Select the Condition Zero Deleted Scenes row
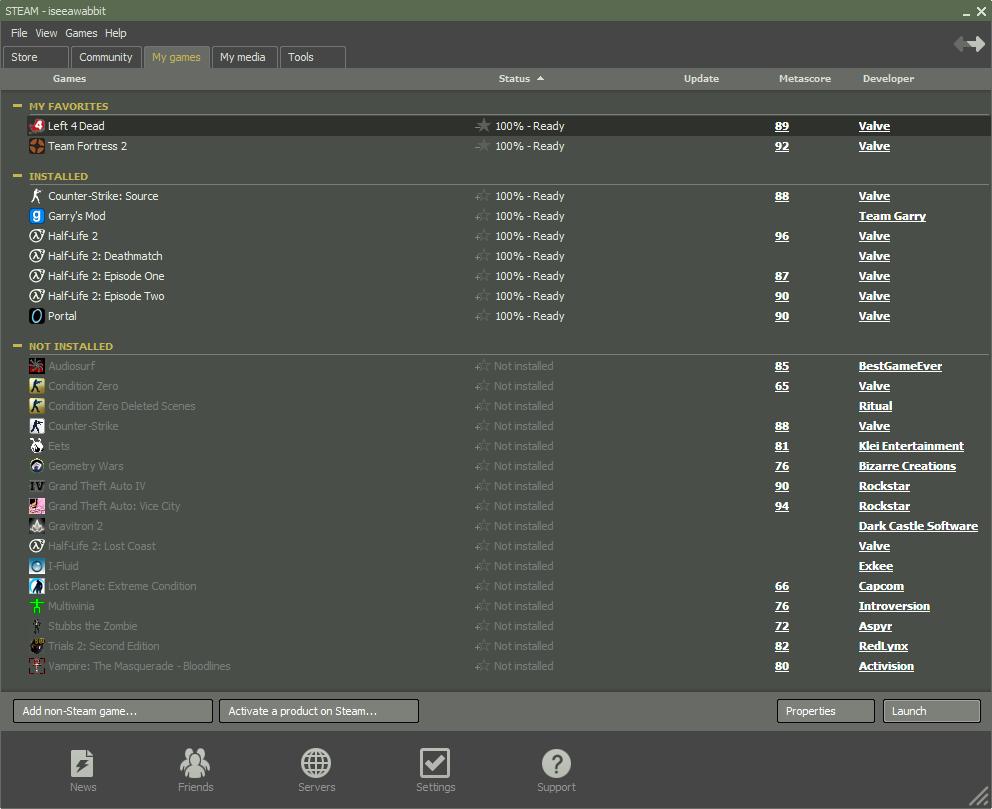Viewport: 992px width, 809px height. tap(509, 406)
